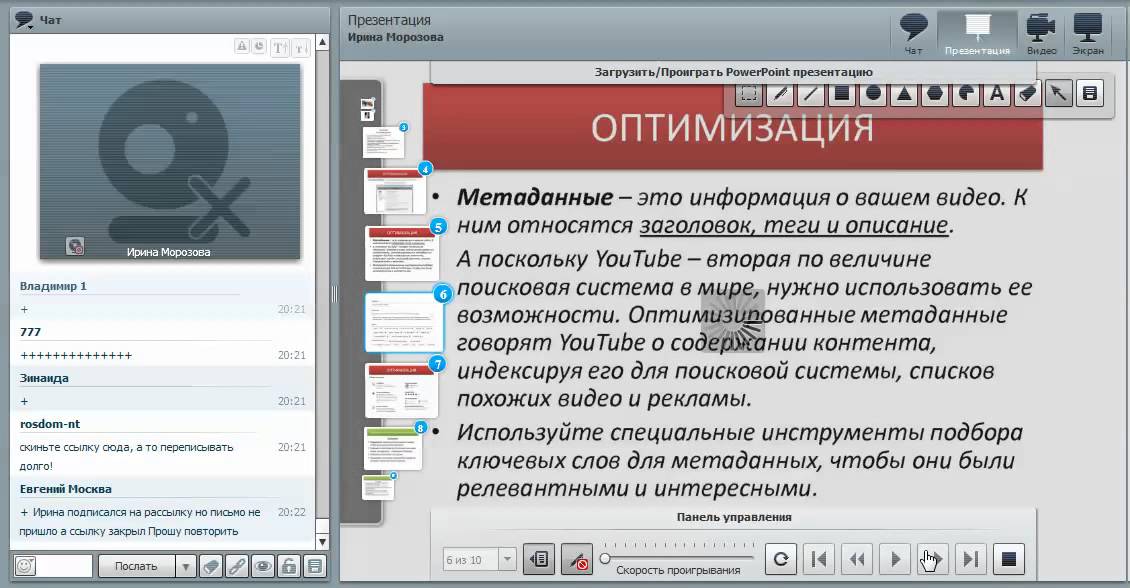Click chat user name Владимир 1
The height and width of the screenshot is (588, 1130).
[x=53, y=286]
